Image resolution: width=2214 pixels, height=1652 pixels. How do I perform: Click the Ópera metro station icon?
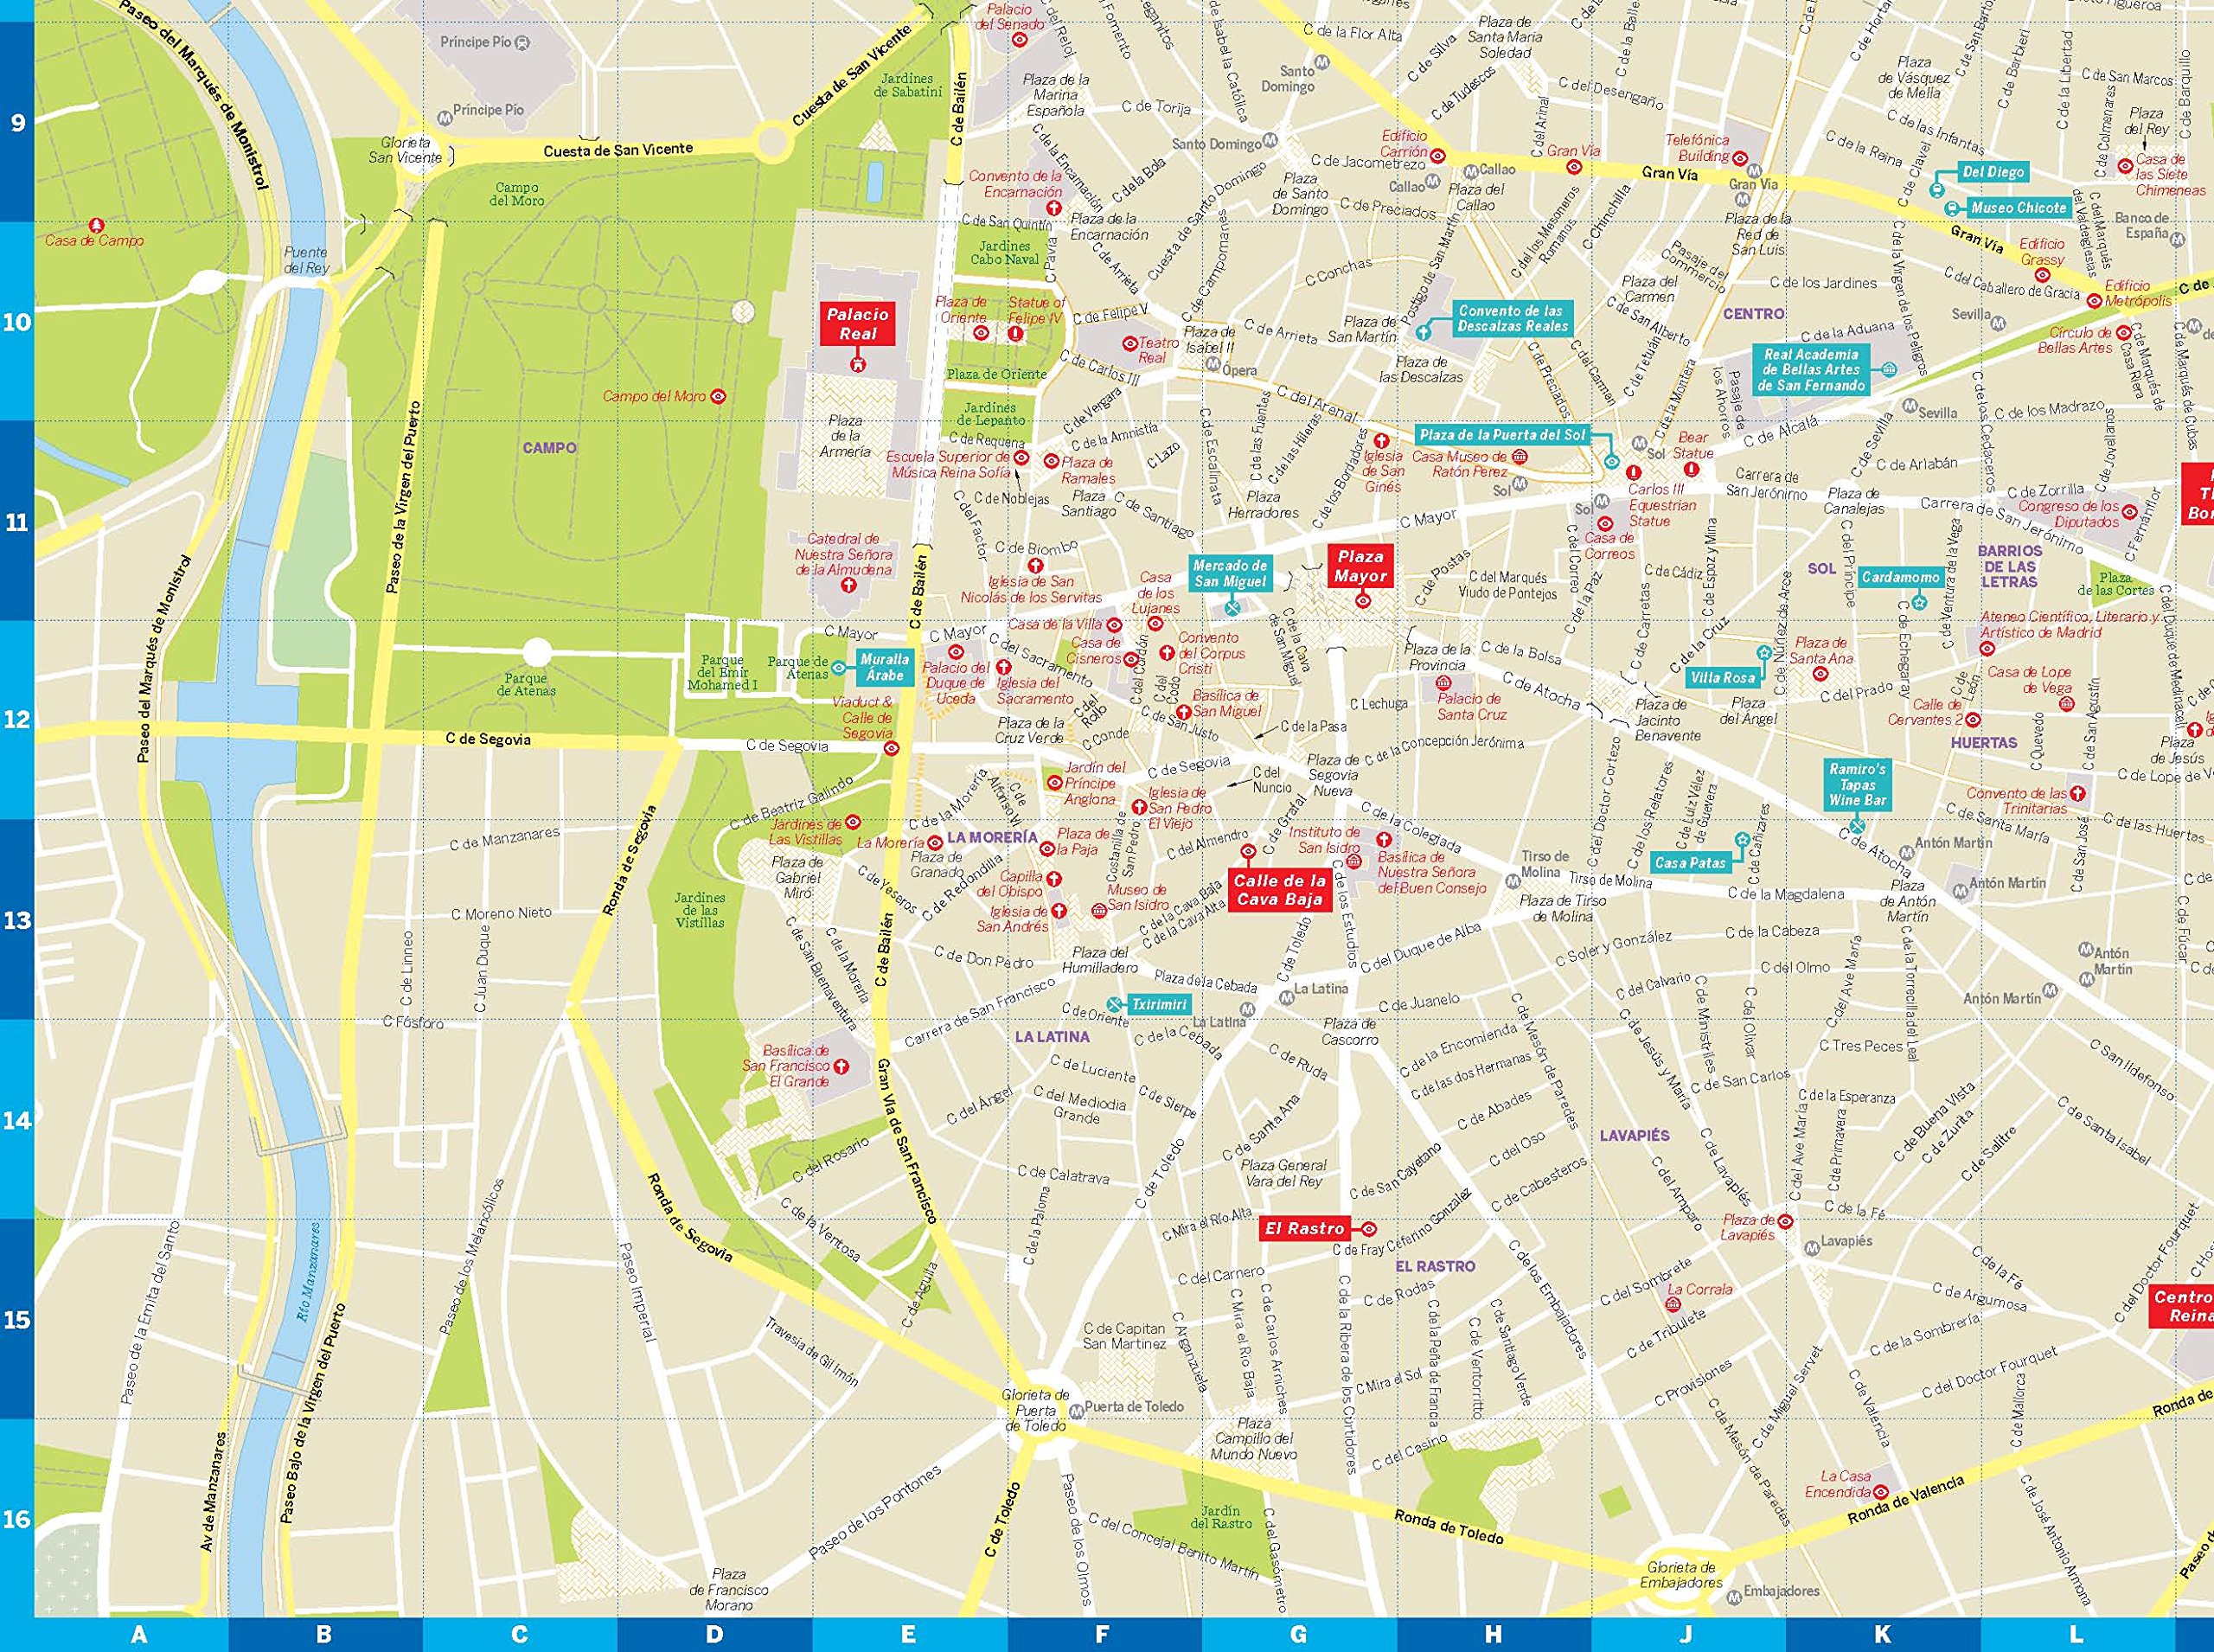1213,364
